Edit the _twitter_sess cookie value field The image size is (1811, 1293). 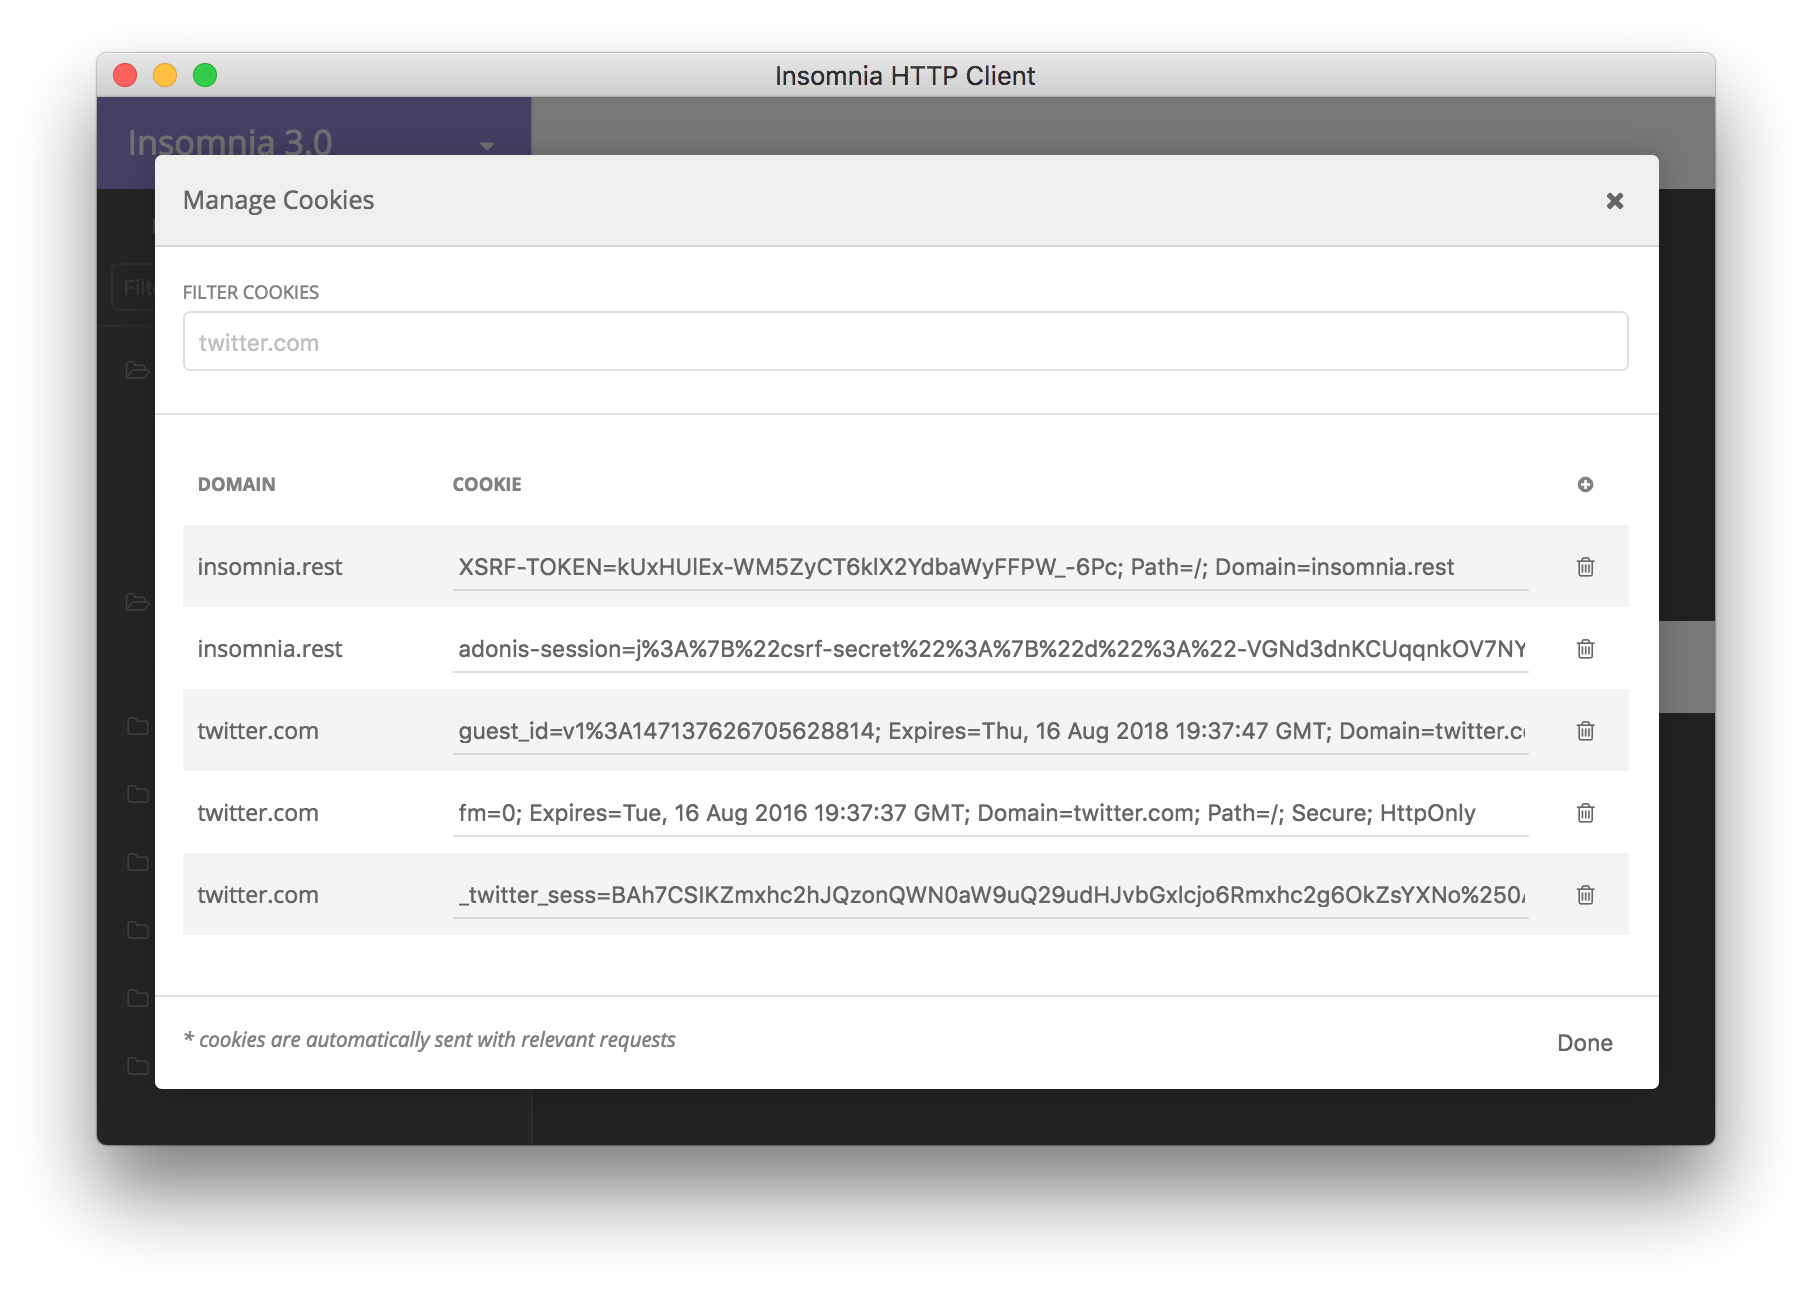990,895
